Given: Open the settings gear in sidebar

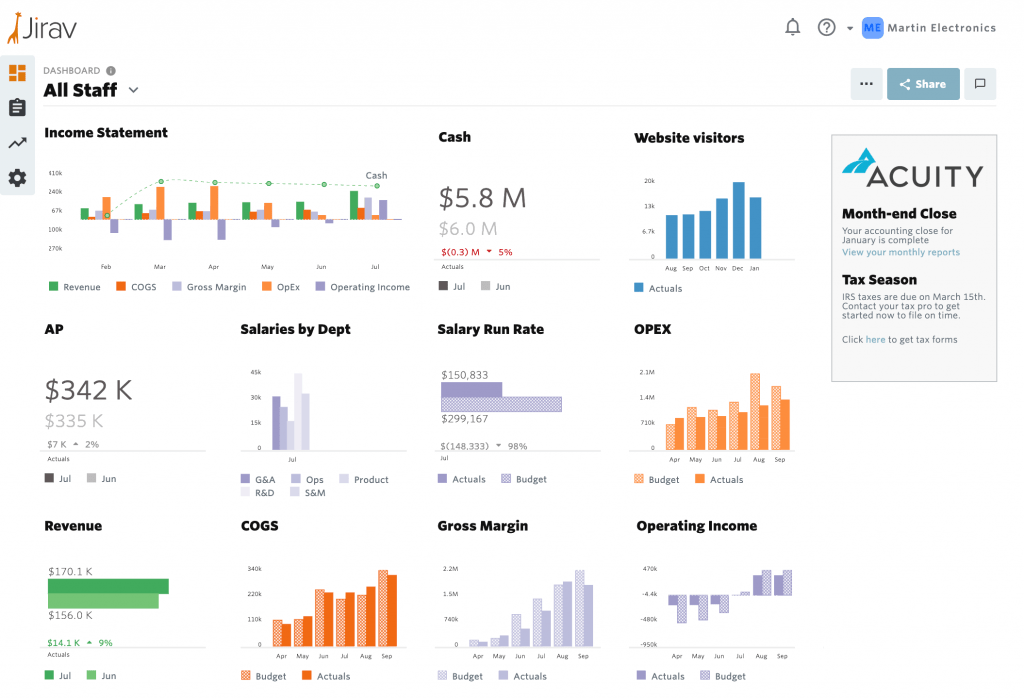Looking at the screenshot, I should point(17,178).
